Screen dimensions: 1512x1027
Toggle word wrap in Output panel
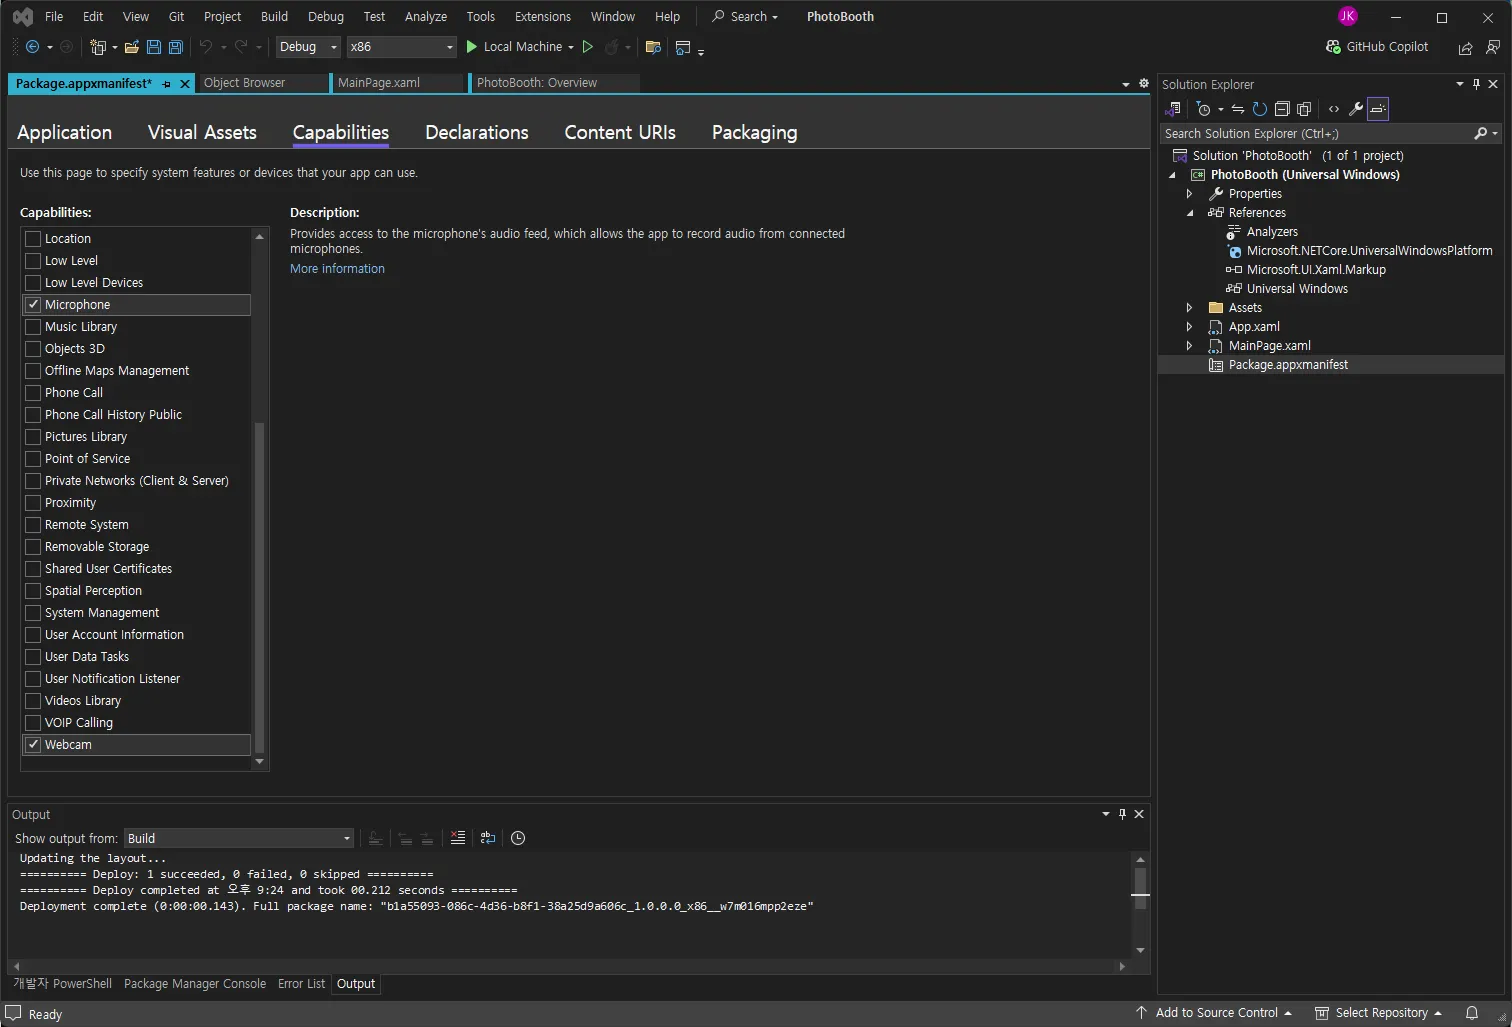[488, 838]
